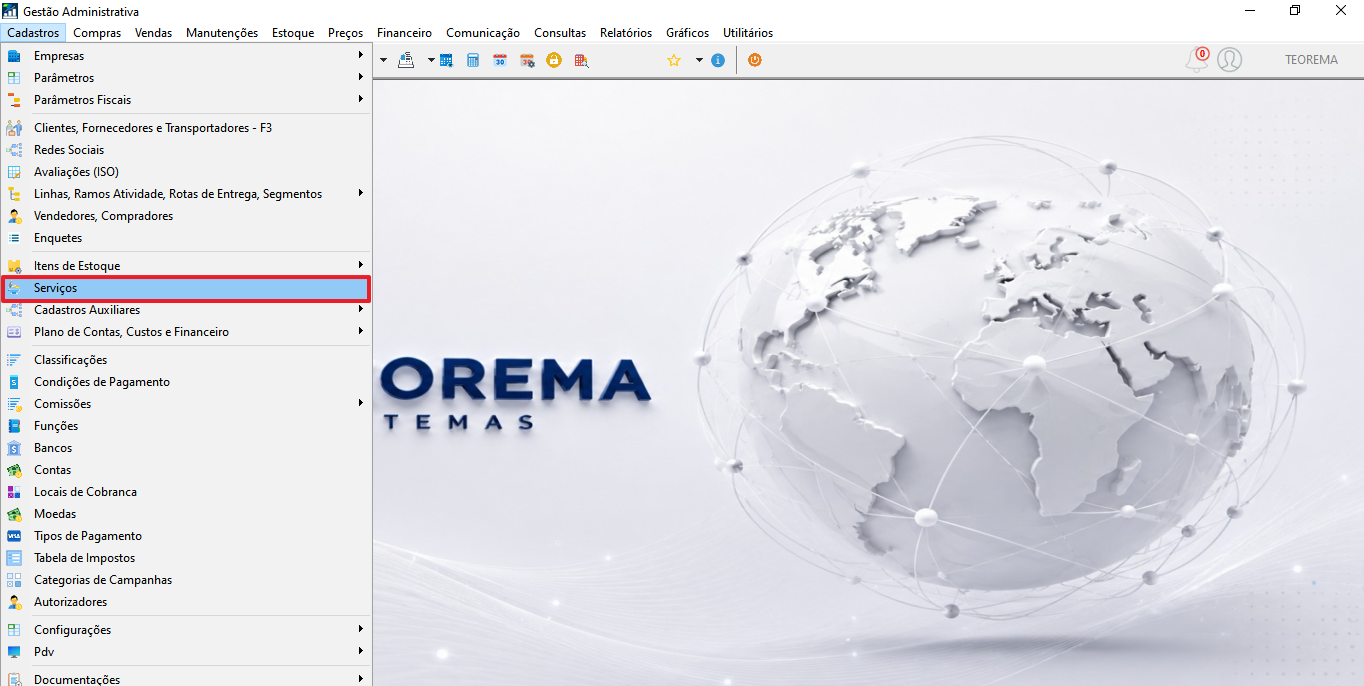Open the calendar with gear settings icon
This screenshot has height=686, width=1364.
click(527, 60)
